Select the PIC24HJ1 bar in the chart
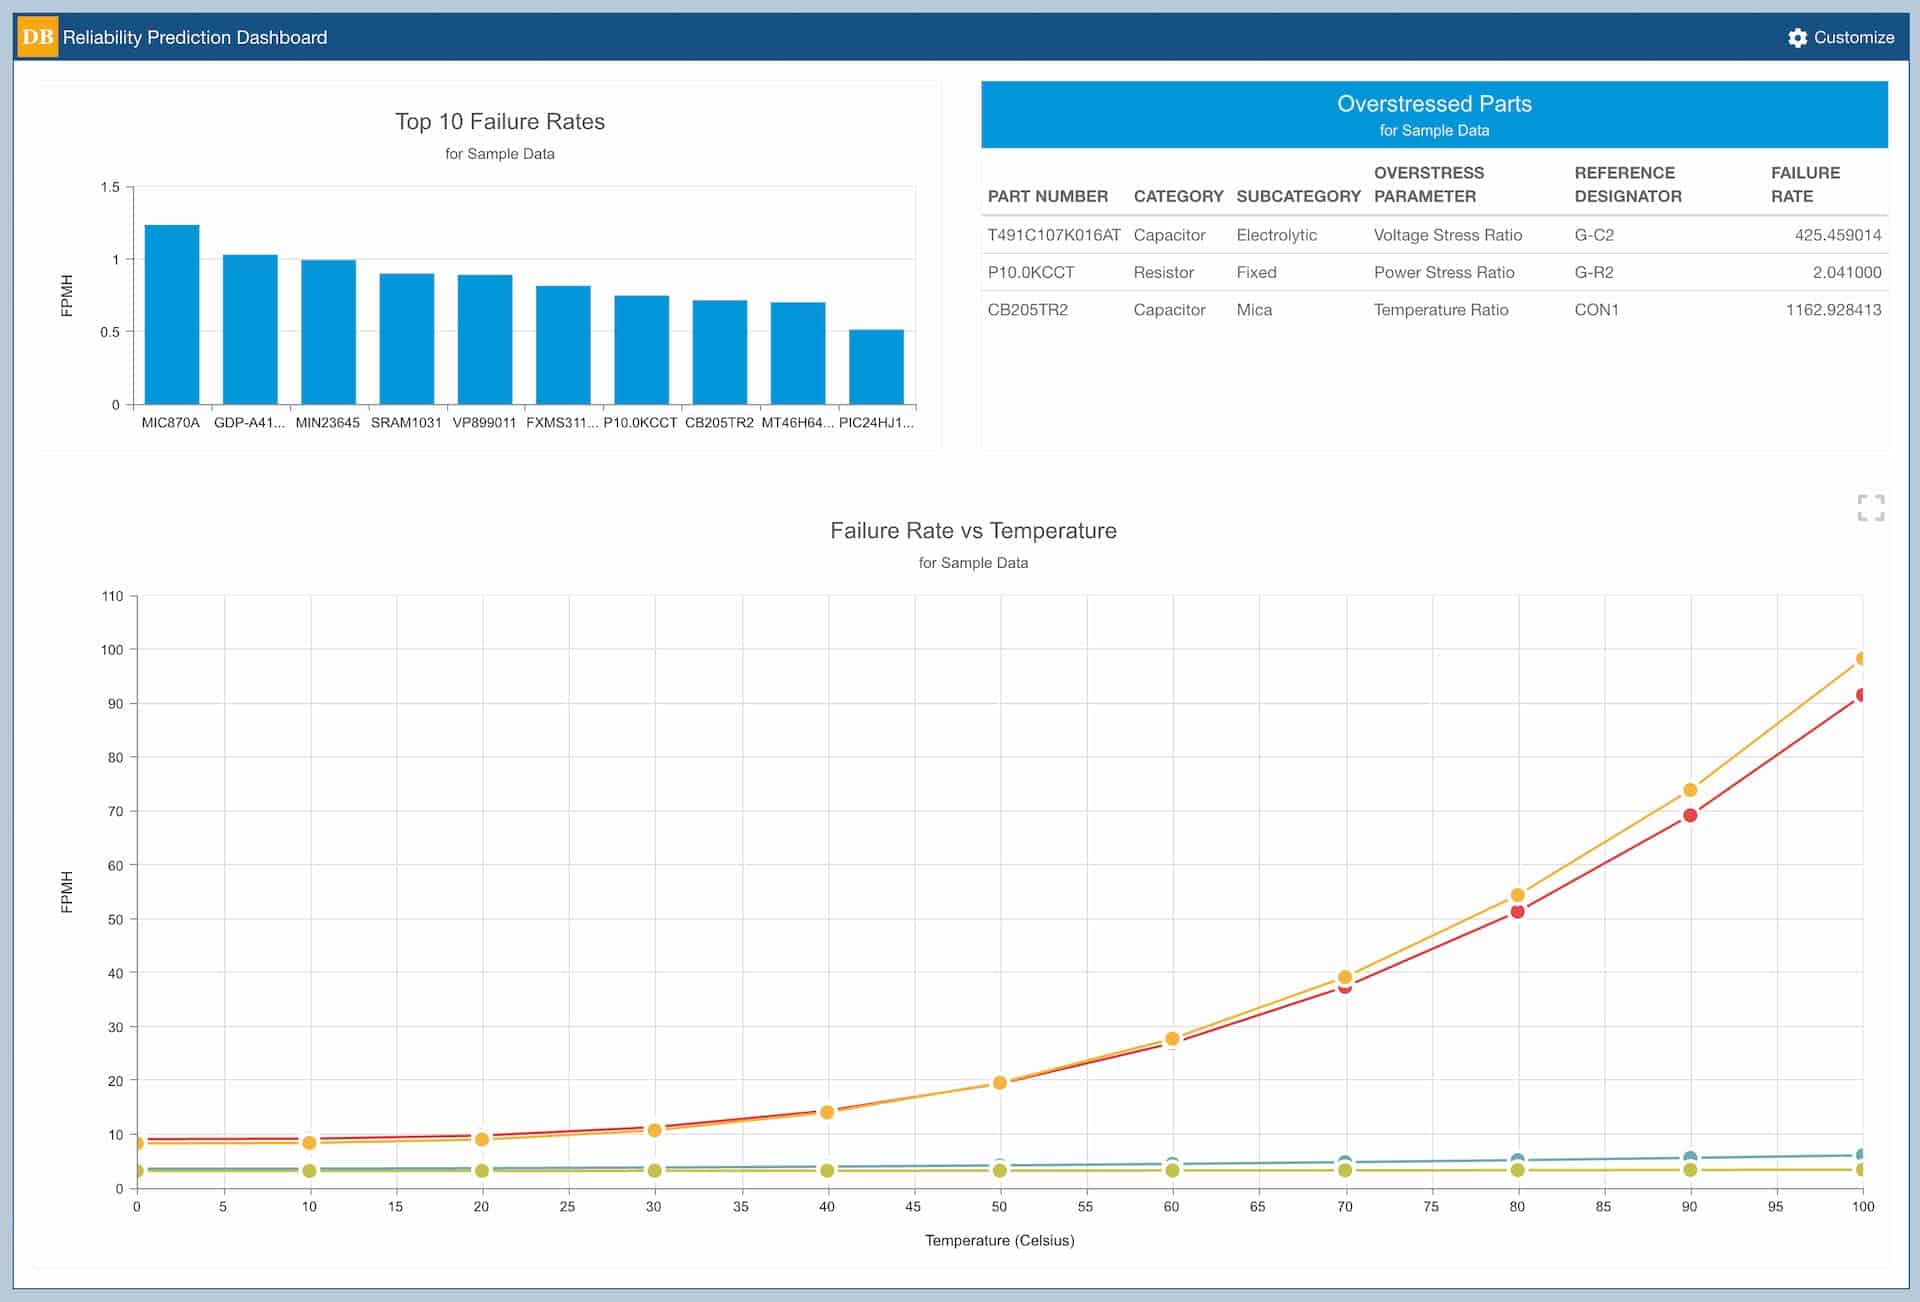 (876, 365)
